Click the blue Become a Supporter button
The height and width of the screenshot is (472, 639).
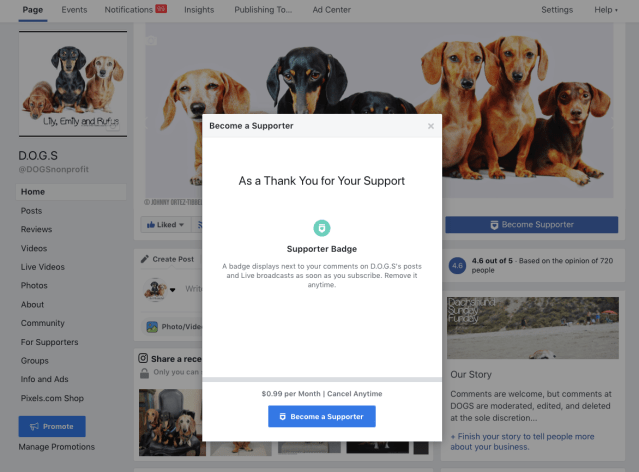322,416
